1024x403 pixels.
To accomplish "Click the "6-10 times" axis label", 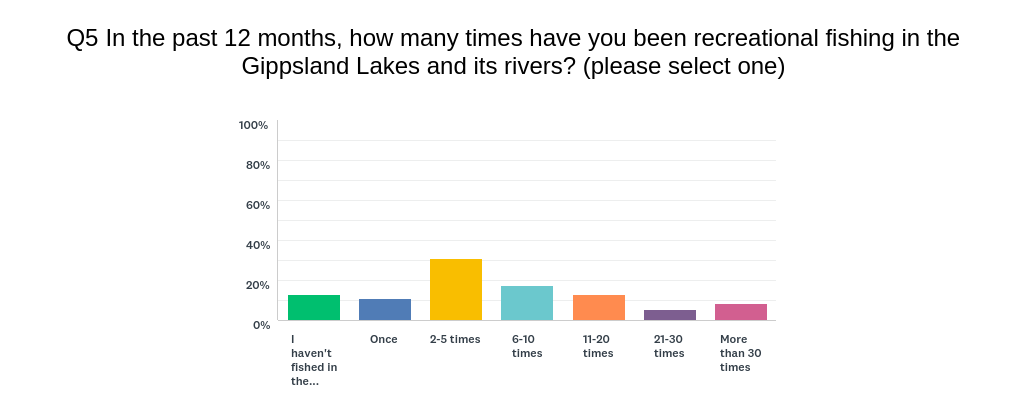I will coord(527,346).
